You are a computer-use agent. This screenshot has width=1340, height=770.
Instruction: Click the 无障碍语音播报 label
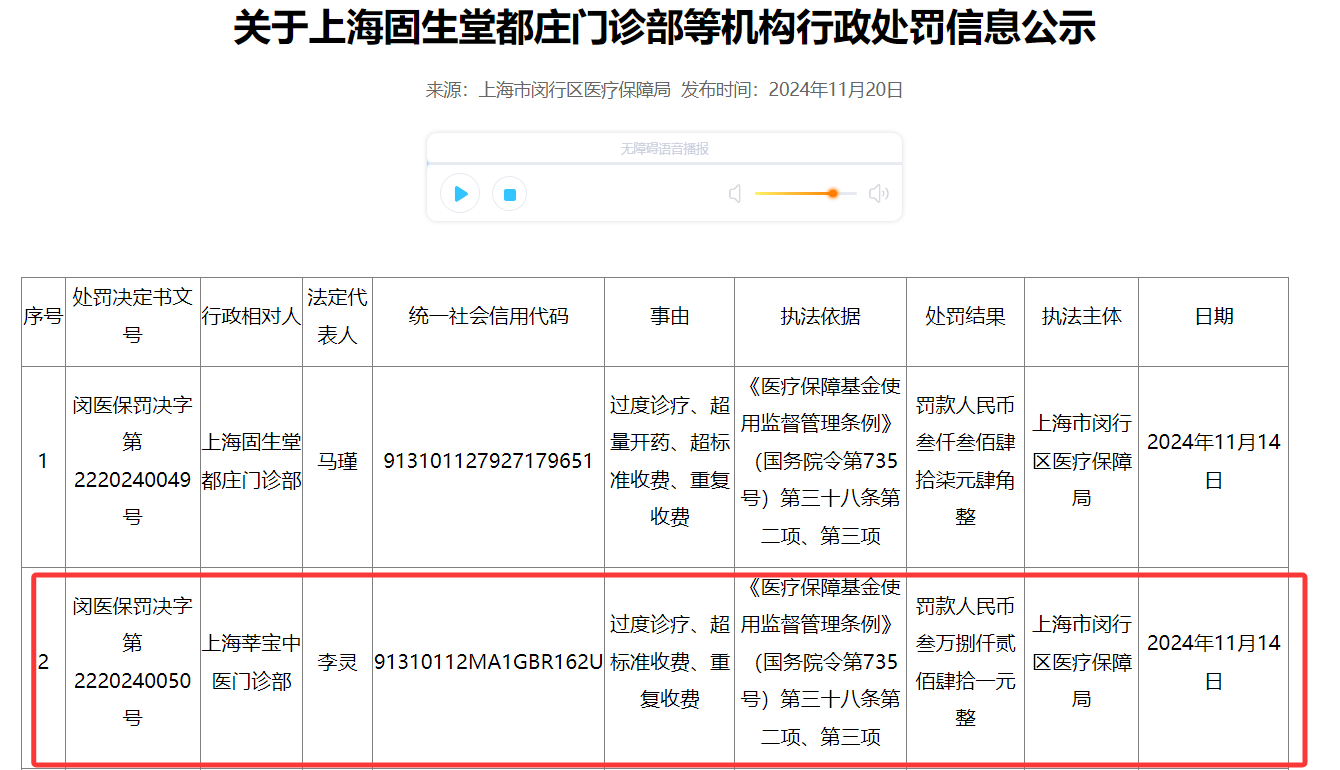pyautogui.click(x=664, y=148)
